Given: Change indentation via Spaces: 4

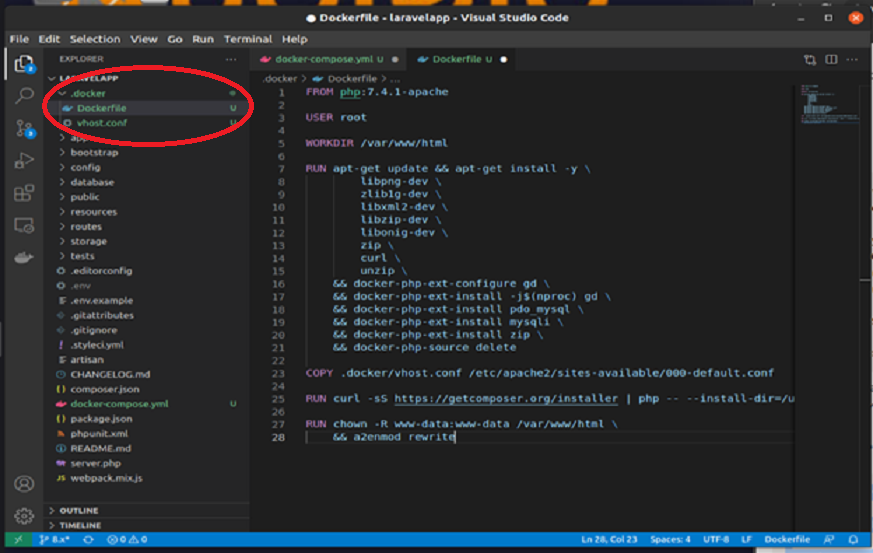Looking at the screenshot, I should 670,540.
